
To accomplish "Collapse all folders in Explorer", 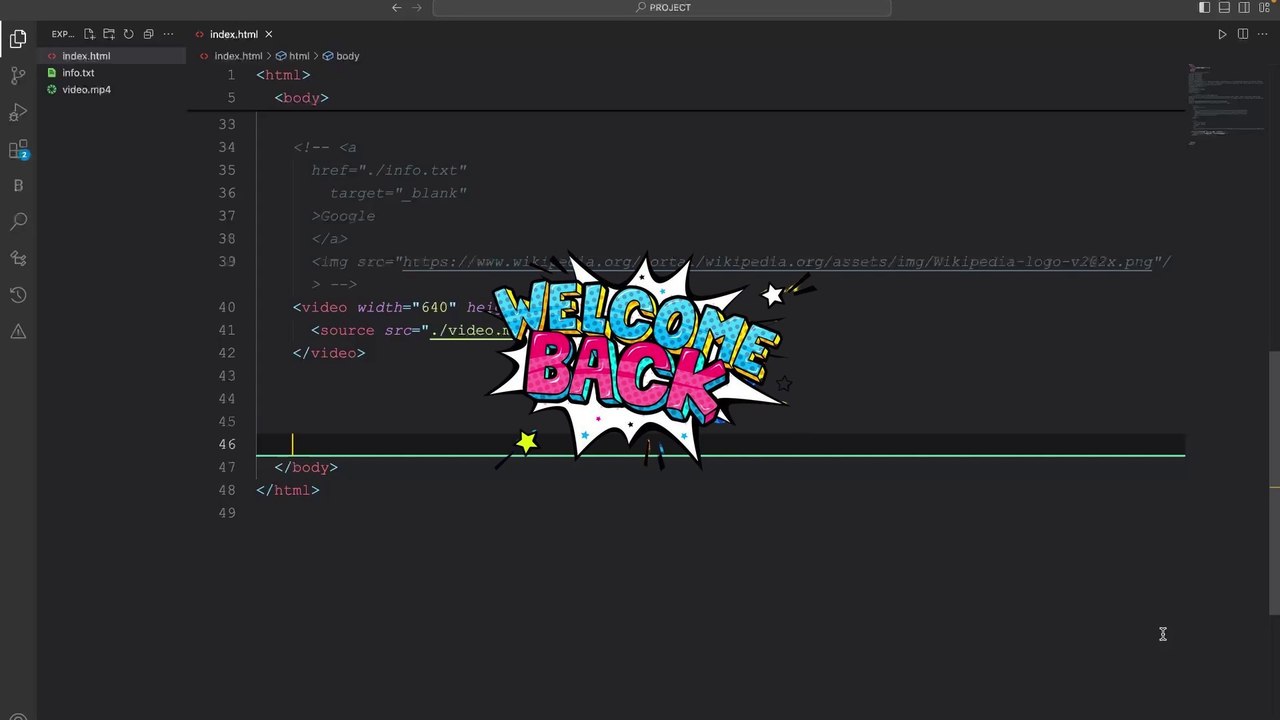I will point(148,34).
